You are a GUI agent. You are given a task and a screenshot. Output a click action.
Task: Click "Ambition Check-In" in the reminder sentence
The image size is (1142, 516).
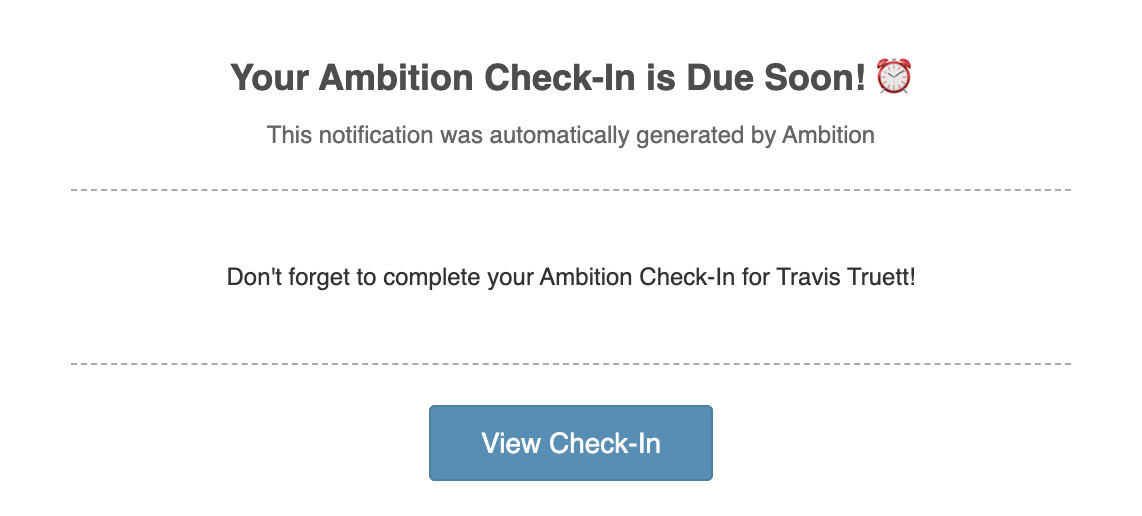tap(637, 276)
